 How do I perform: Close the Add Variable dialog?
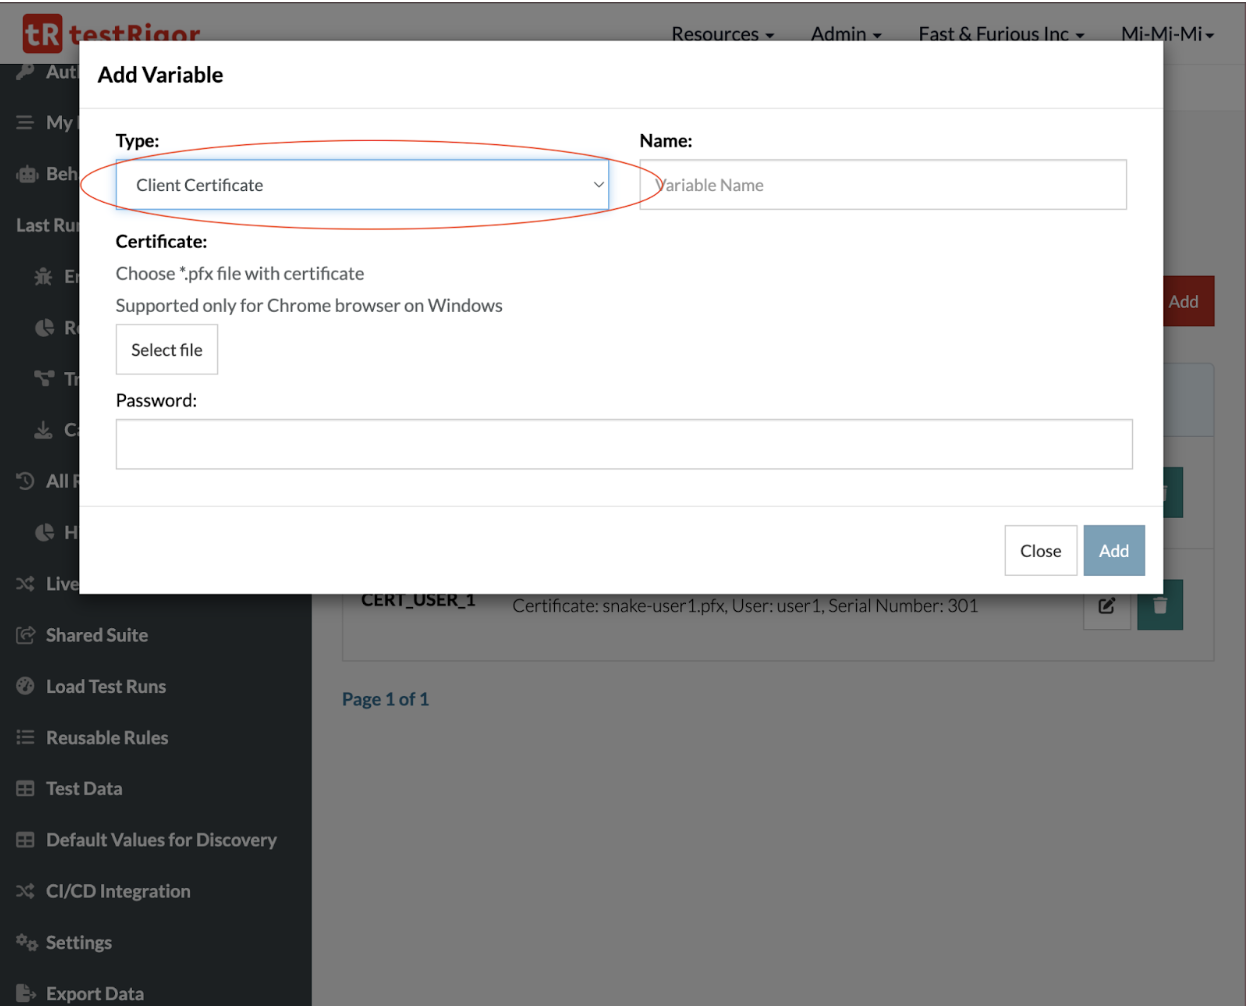[x=1040, y=551]
